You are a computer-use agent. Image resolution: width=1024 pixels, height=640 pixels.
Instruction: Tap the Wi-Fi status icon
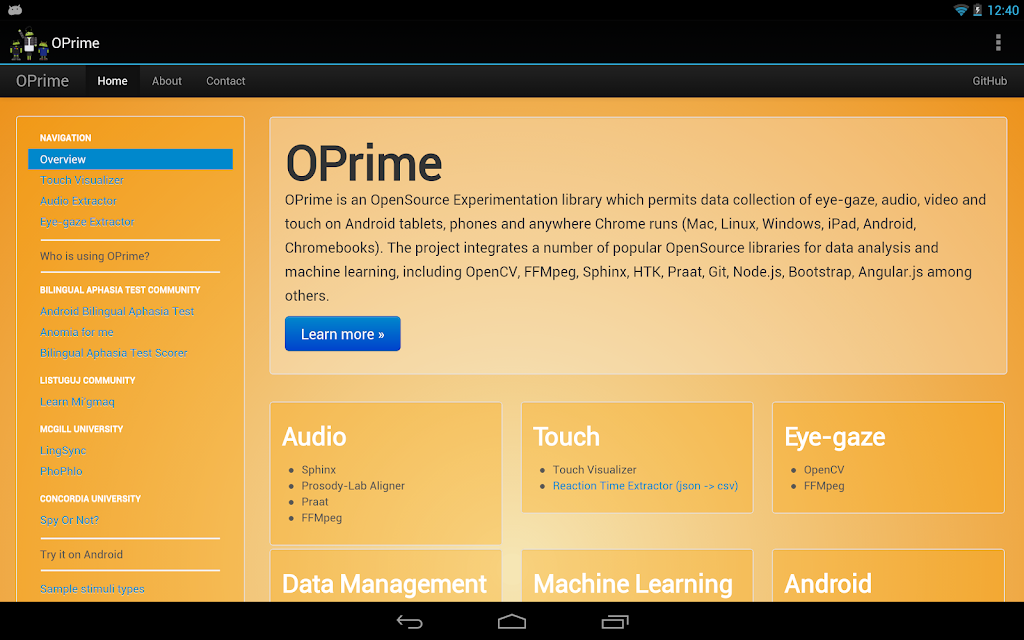click(x=961, y=10)
